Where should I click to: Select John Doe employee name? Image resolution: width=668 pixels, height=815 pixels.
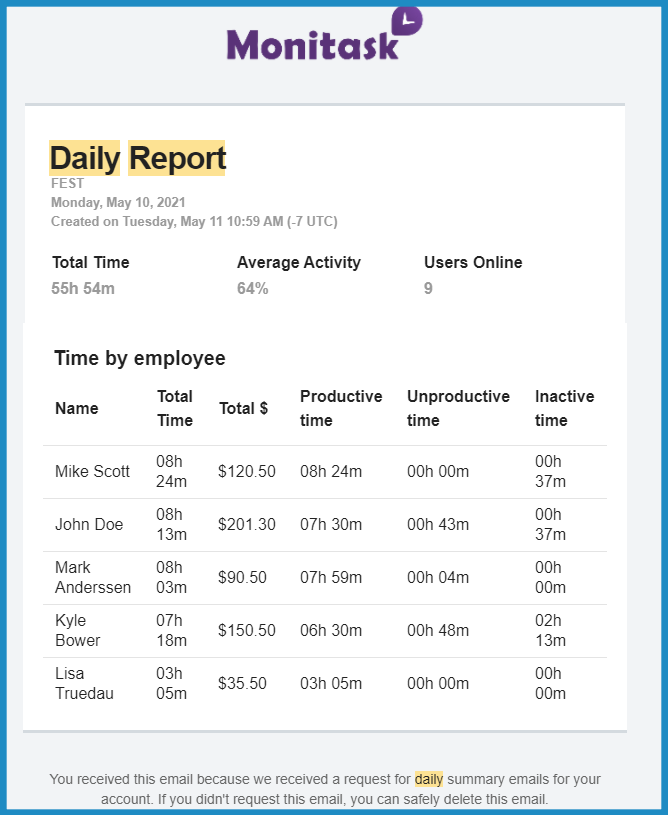tap(89, 524)
